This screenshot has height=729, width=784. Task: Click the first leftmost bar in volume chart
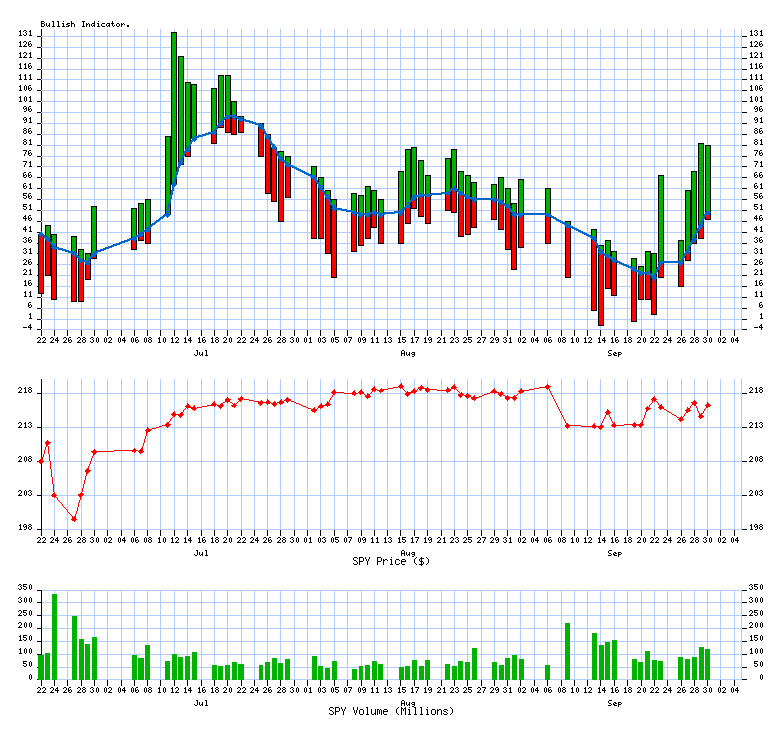click(x=41, y=666)
